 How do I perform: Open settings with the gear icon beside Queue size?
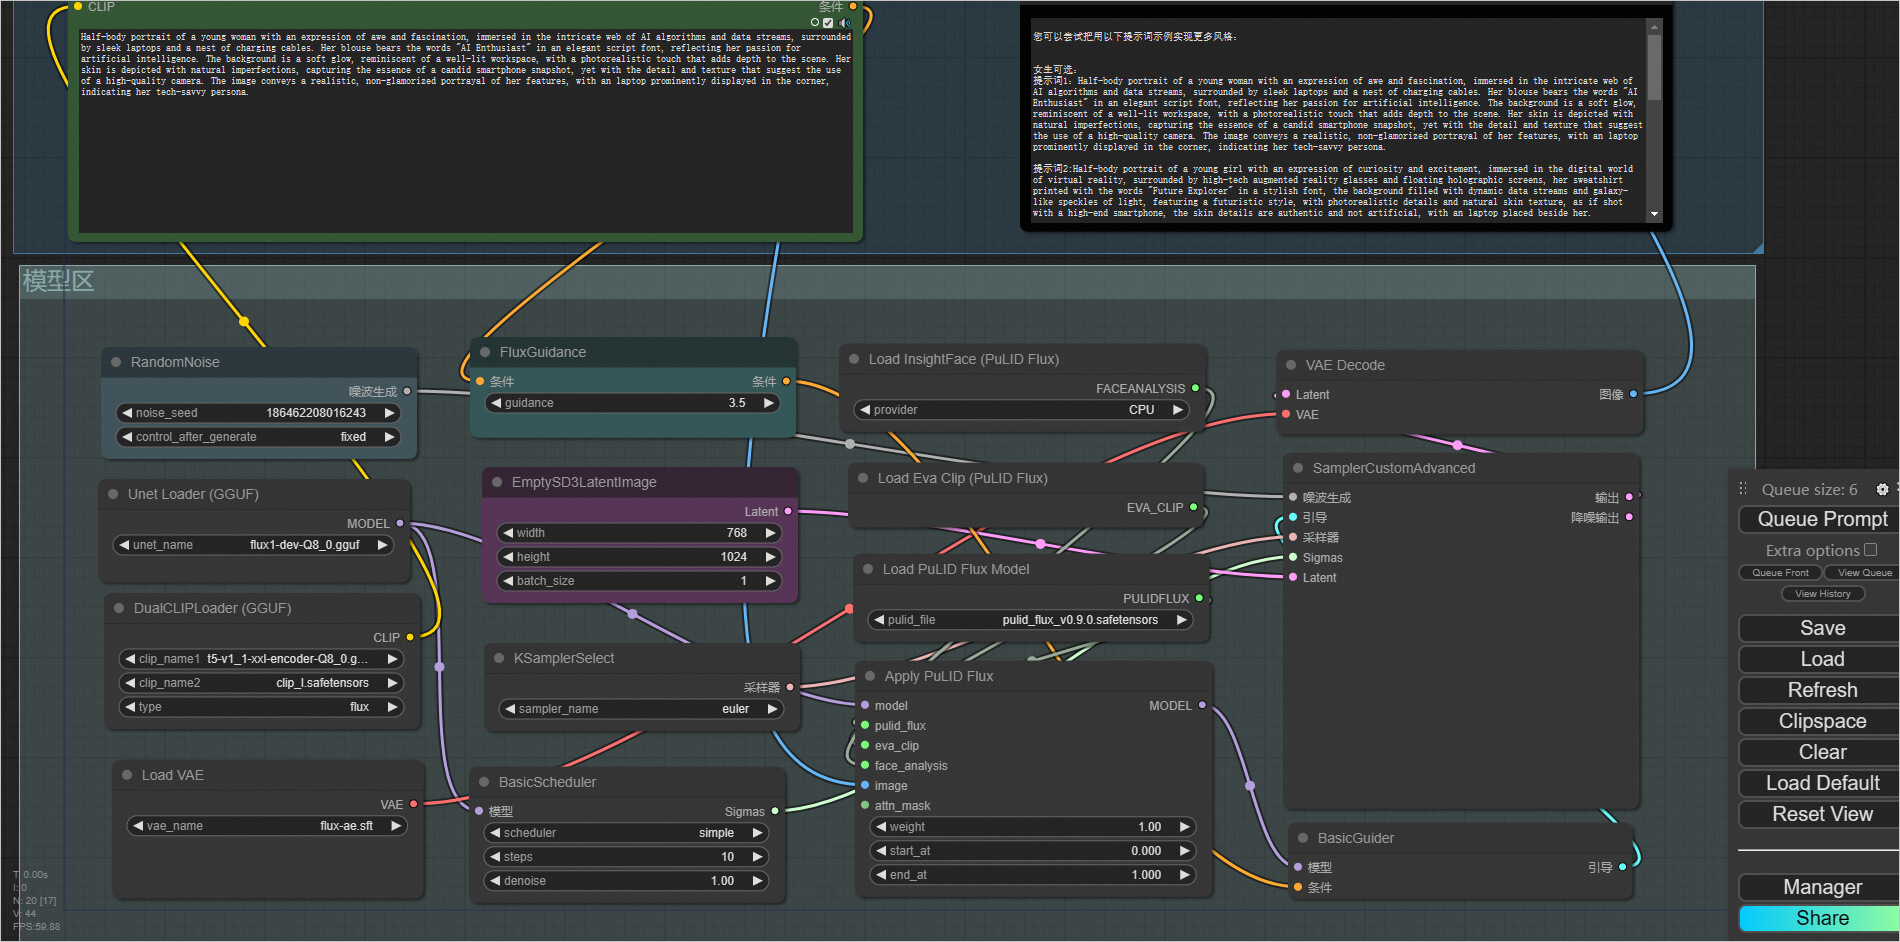(1882, 489)
